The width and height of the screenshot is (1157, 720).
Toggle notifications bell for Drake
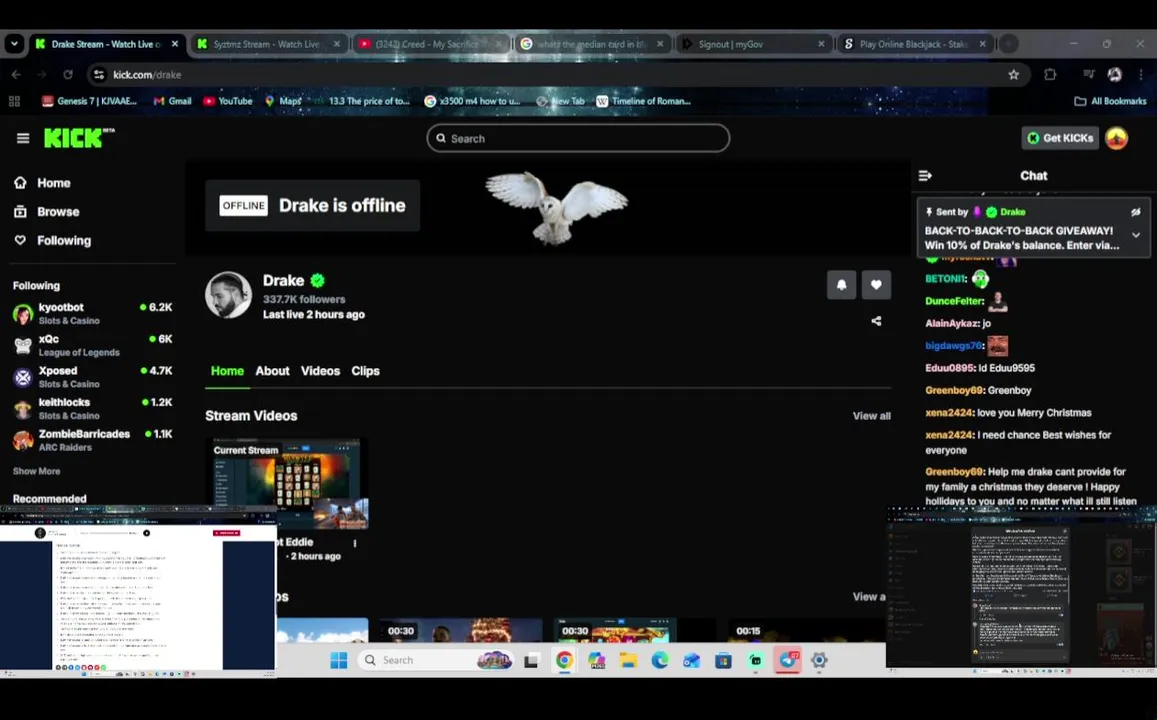pos(841,285)
